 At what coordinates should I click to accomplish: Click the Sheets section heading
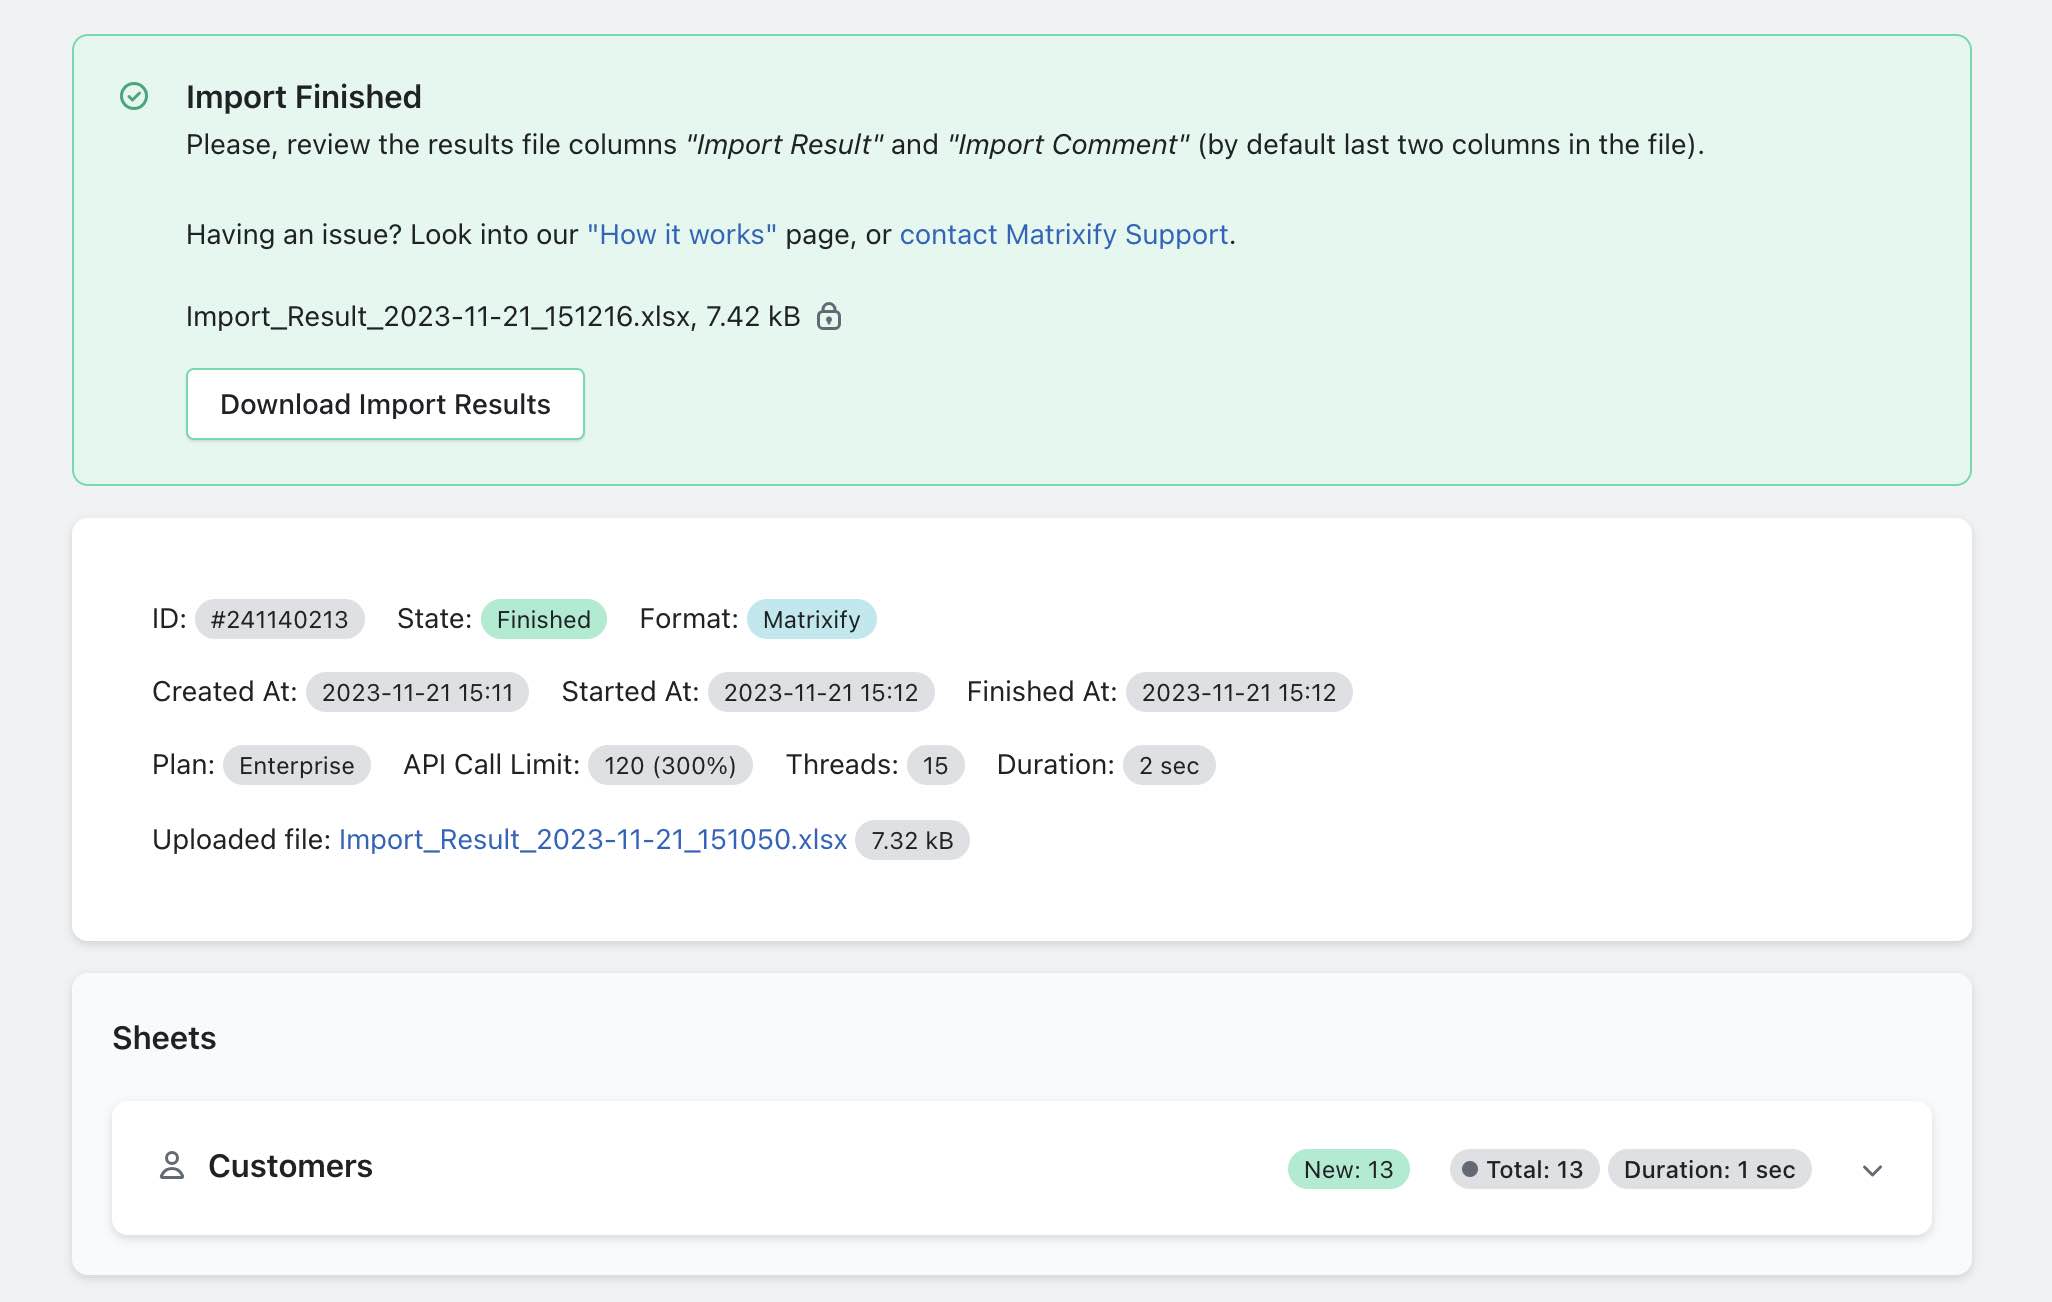164,1038
